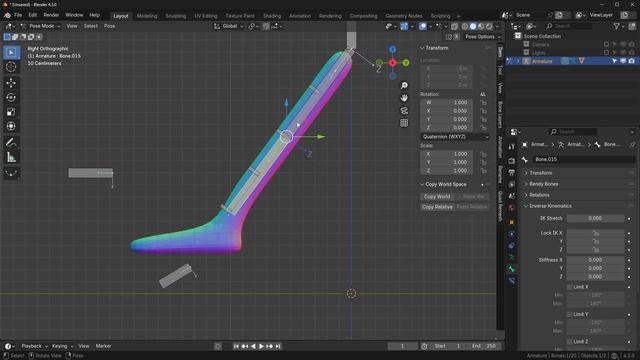Open the View Layer properties tab icon
640x360 pixels.
(511, 184)
